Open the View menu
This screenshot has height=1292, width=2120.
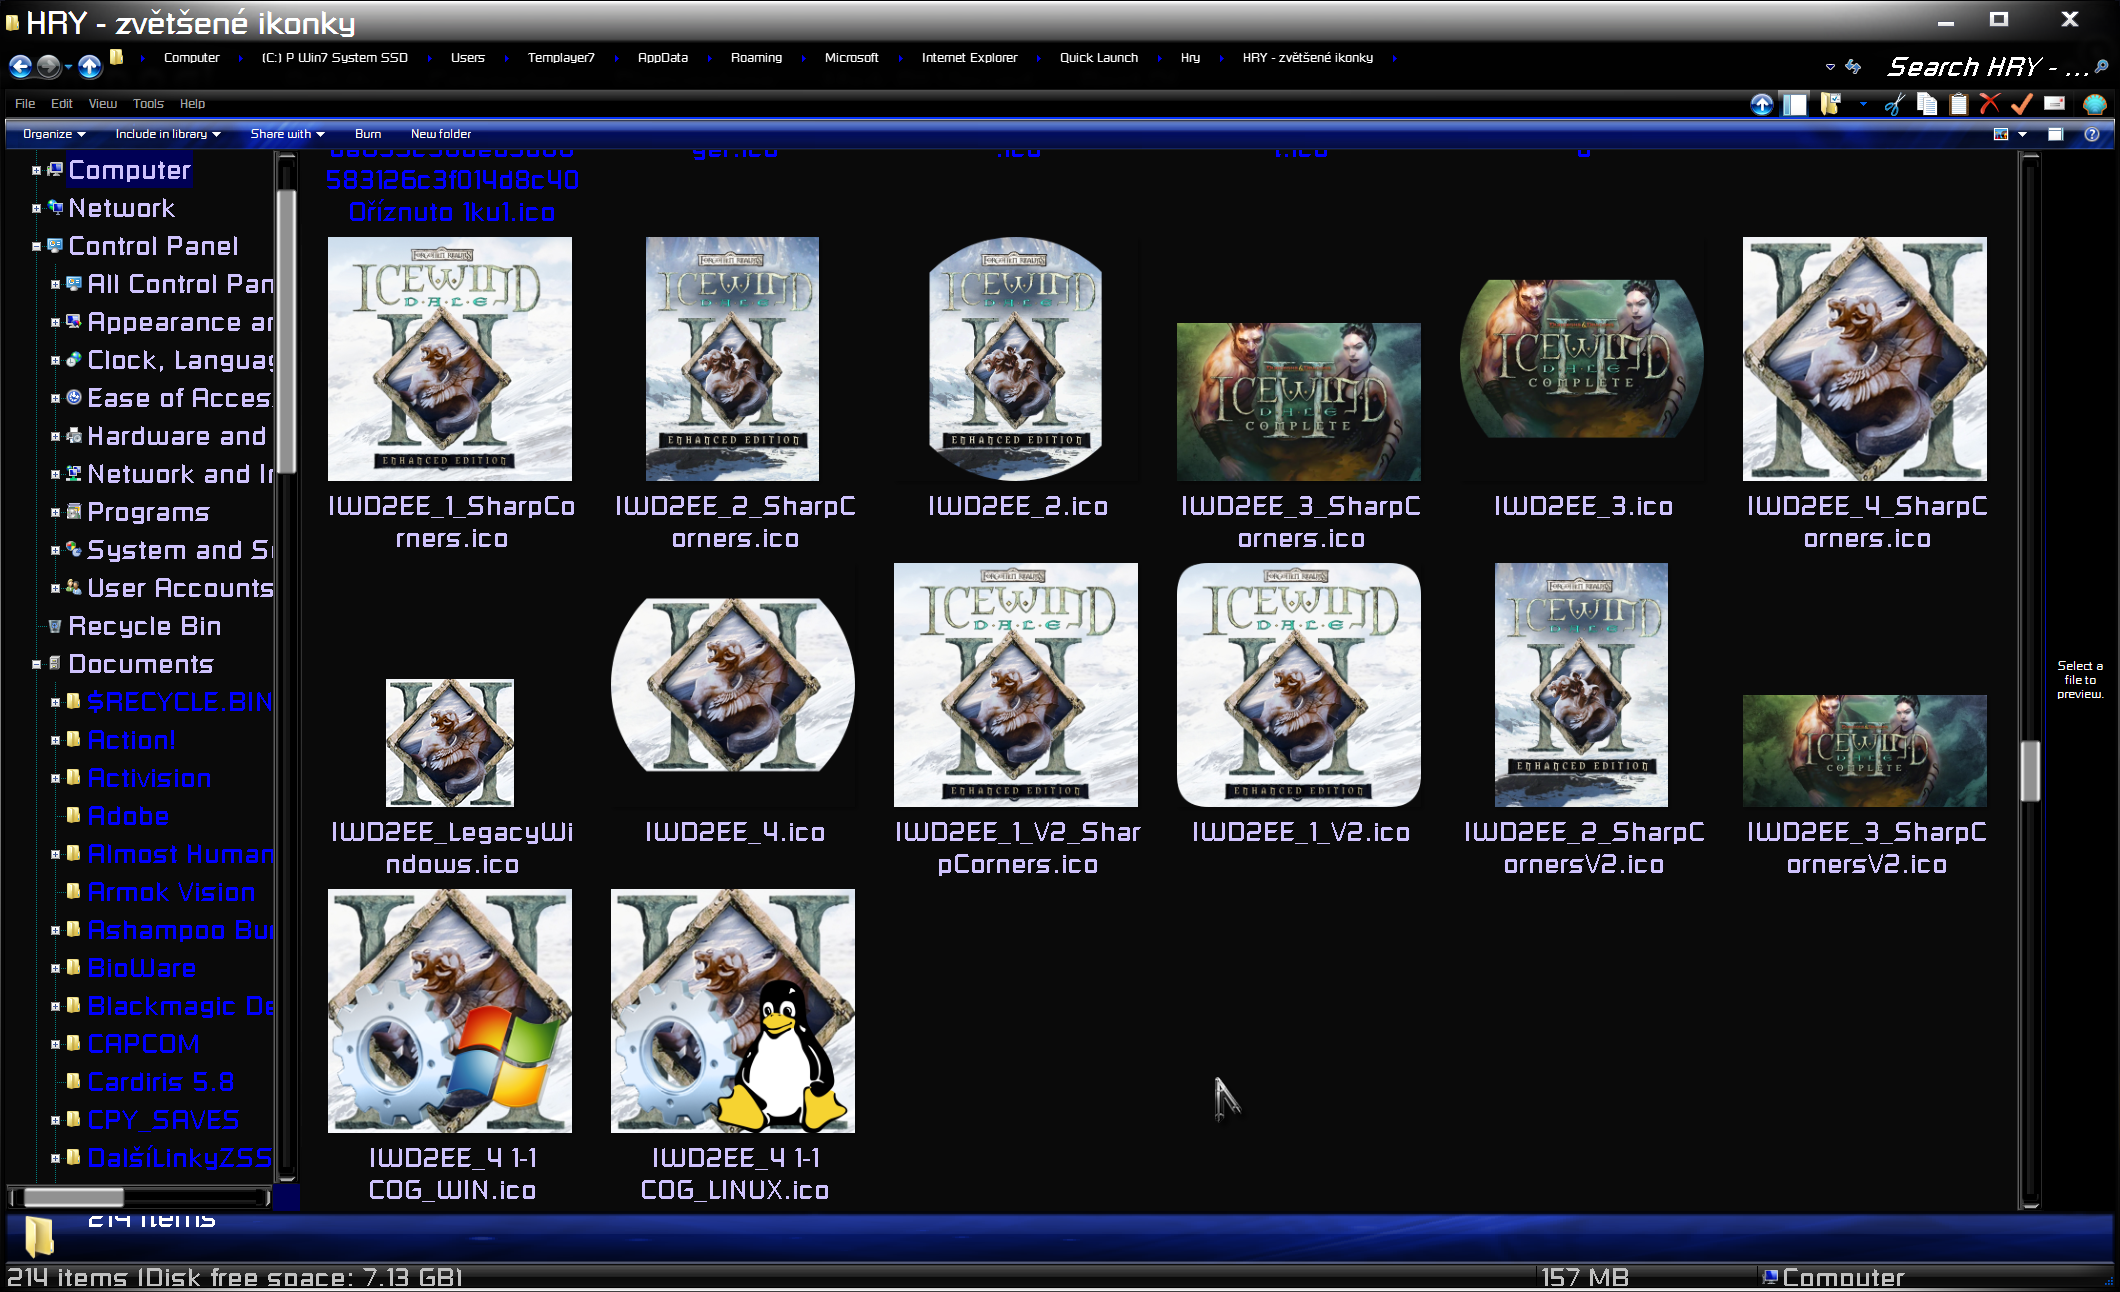102,104
